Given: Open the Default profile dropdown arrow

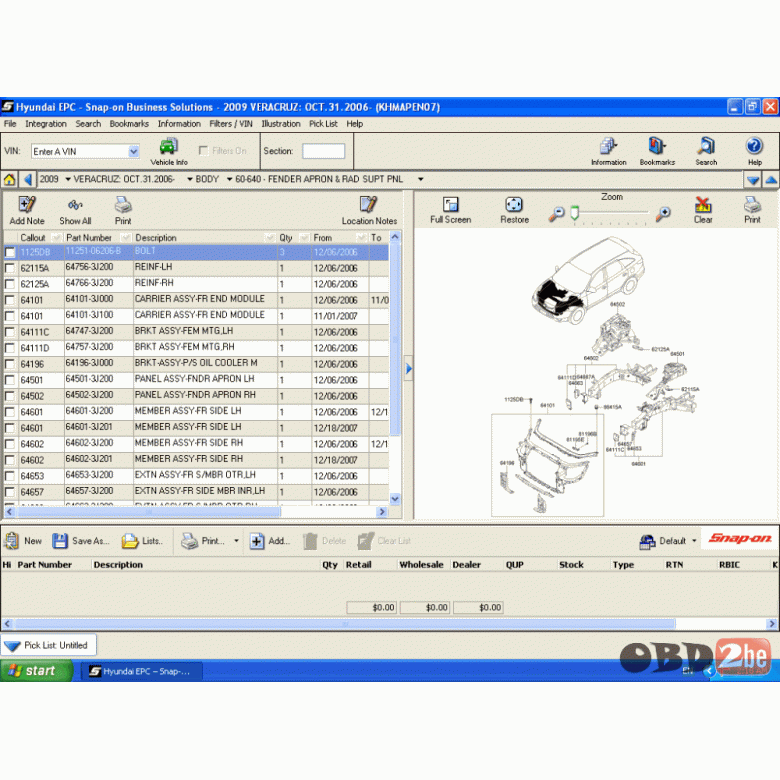Looking at the screenshot, I should point(694,541).
